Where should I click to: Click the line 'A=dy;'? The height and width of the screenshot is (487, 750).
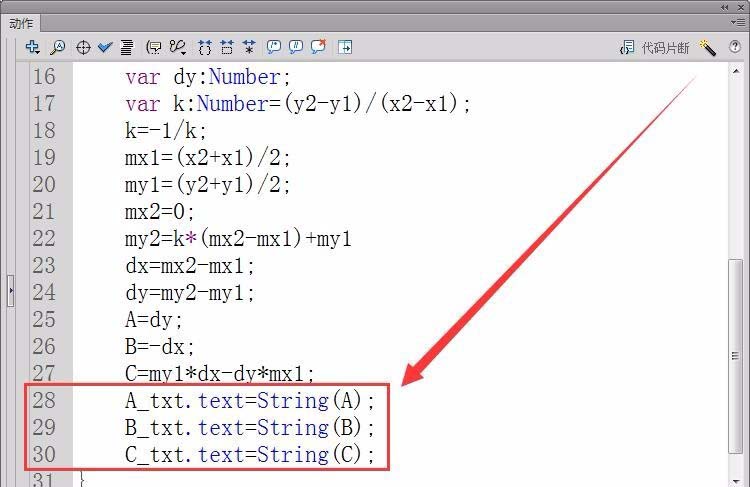click(154, 320)
